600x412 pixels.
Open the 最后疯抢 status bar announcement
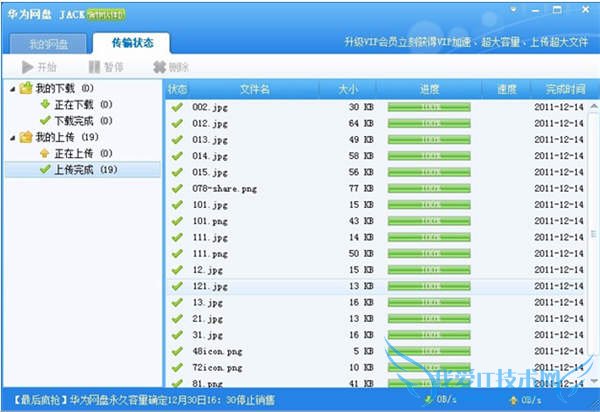click(x=144, y=400)
